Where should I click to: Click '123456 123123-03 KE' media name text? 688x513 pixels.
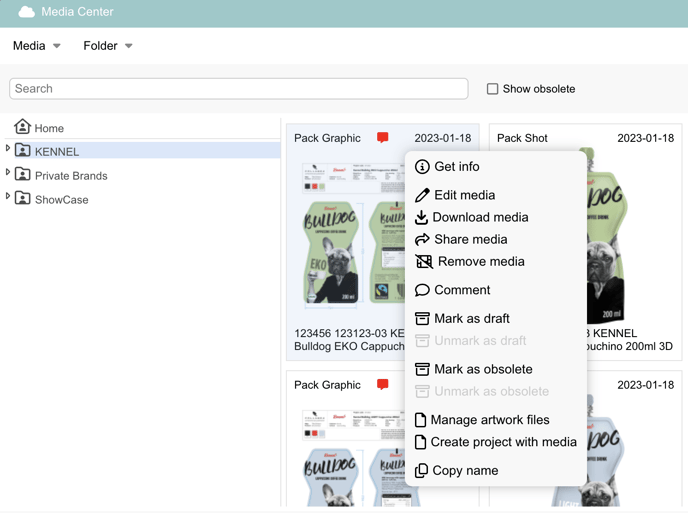[x=349, y=334]
